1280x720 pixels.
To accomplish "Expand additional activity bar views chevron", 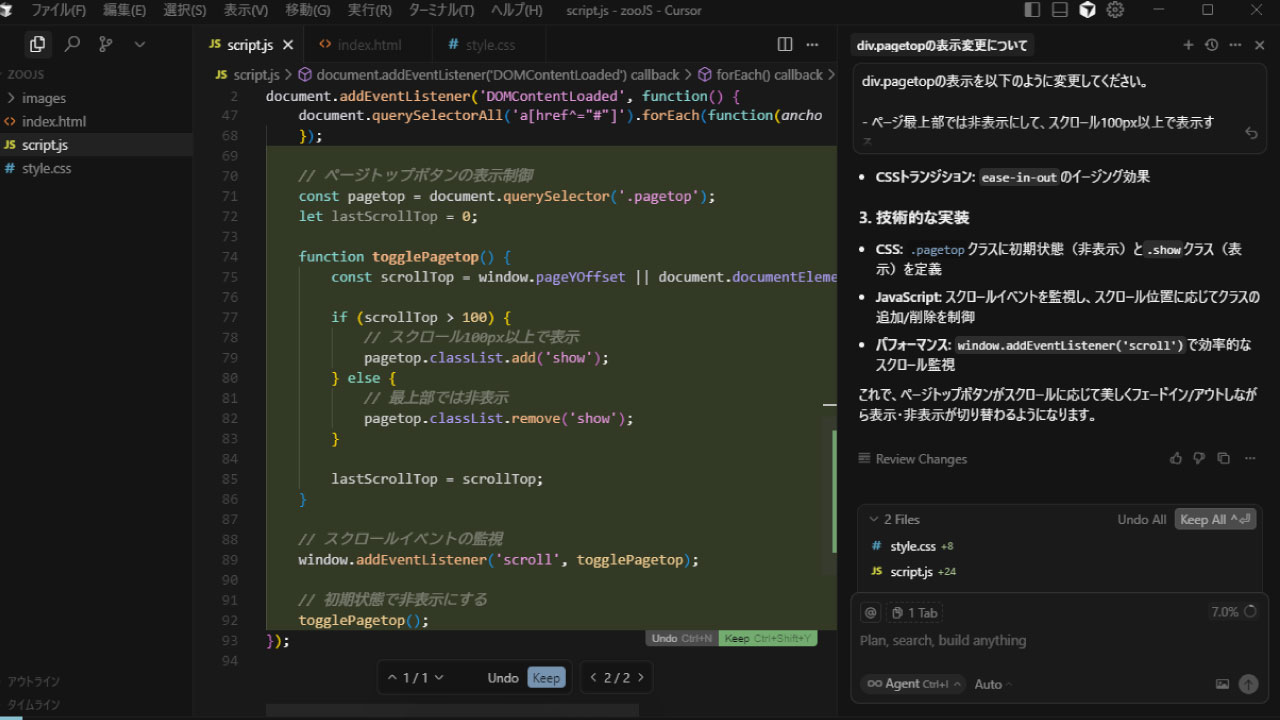I will tap(140, 44).
